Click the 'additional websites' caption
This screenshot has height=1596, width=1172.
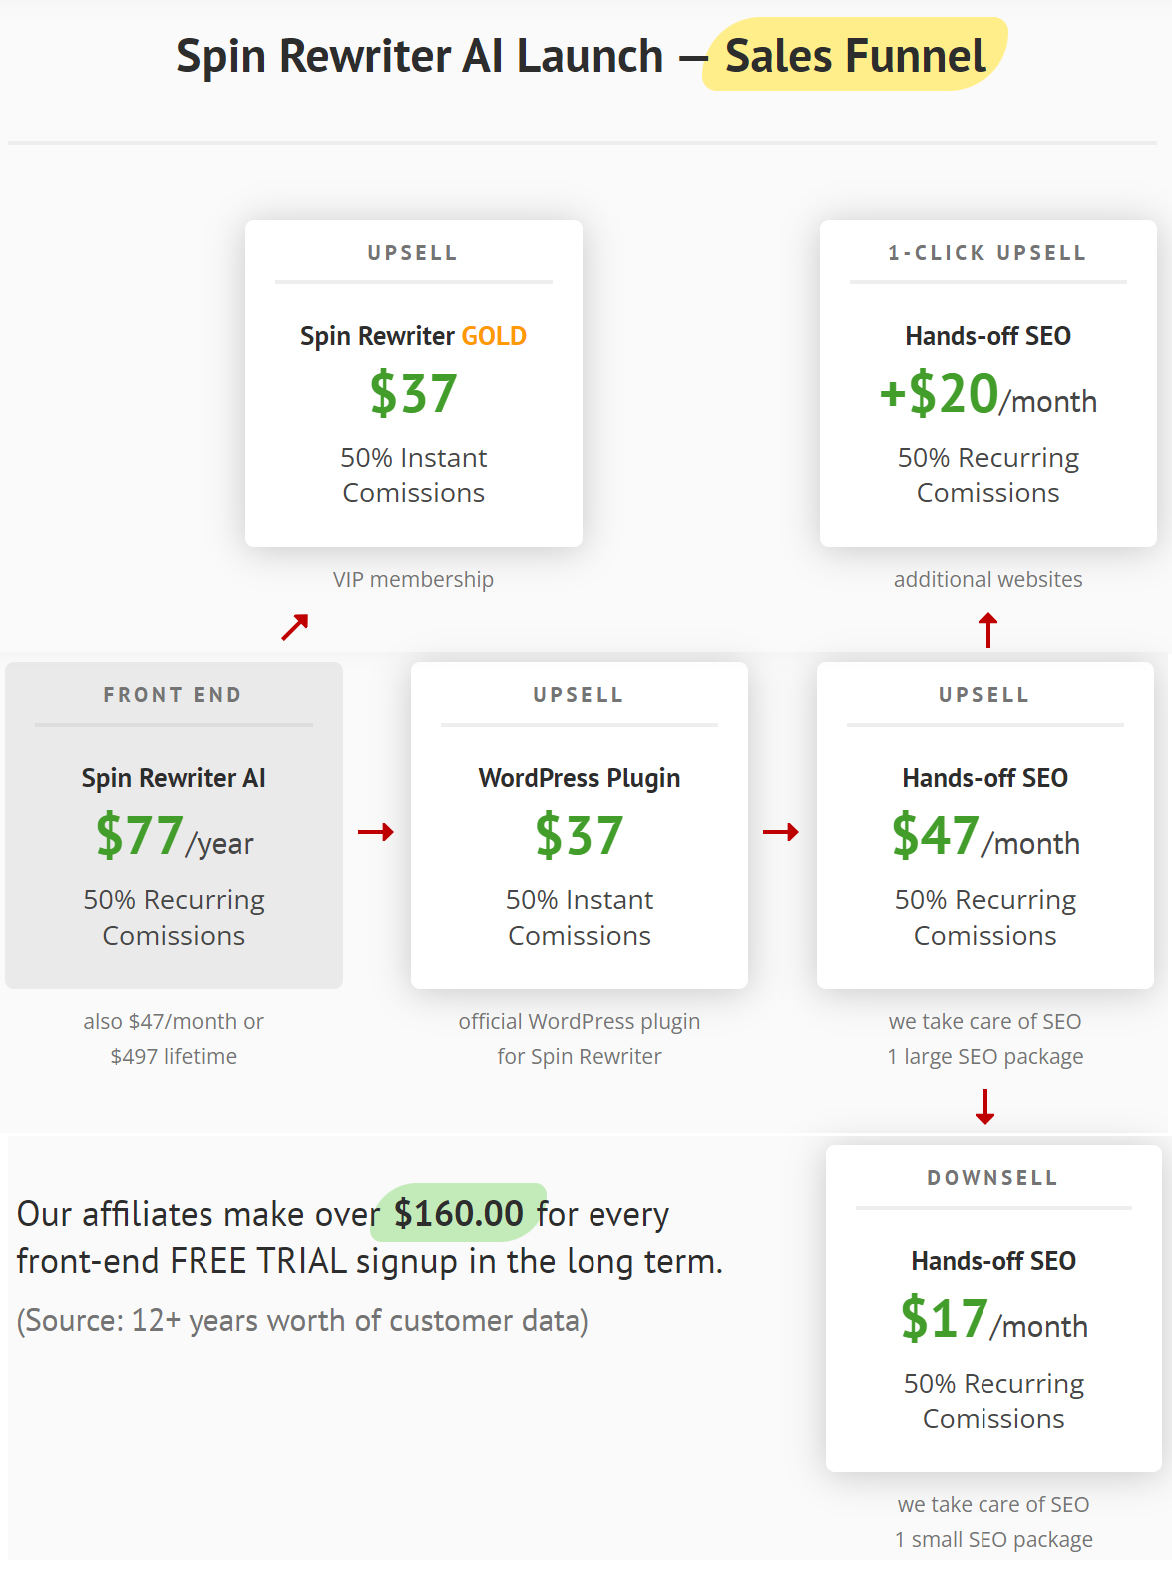(x=988, y=580)
